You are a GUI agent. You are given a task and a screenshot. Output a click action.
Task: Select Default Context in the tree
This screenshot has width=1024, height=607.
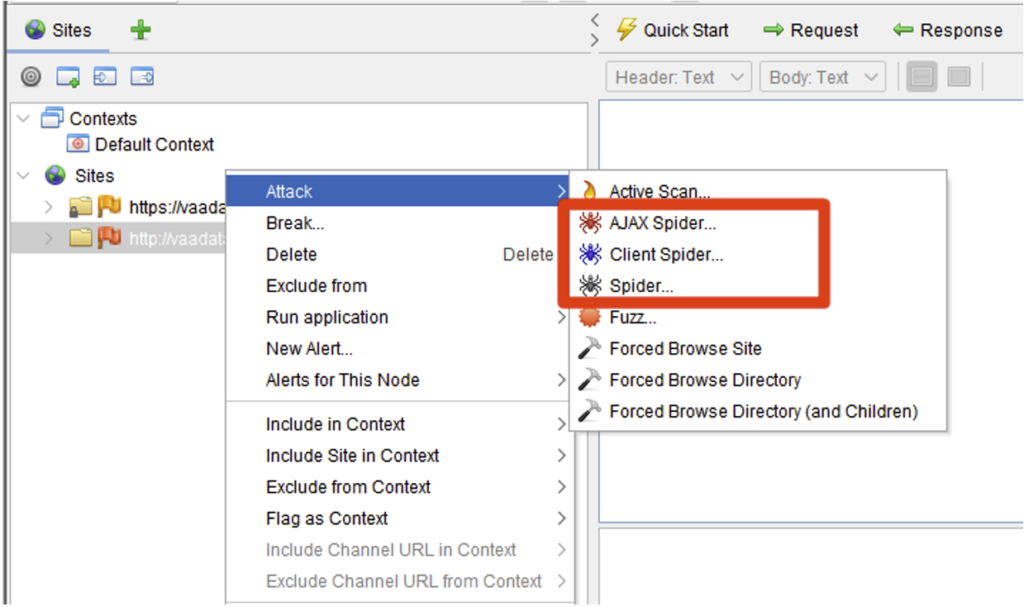coord(153,144)
